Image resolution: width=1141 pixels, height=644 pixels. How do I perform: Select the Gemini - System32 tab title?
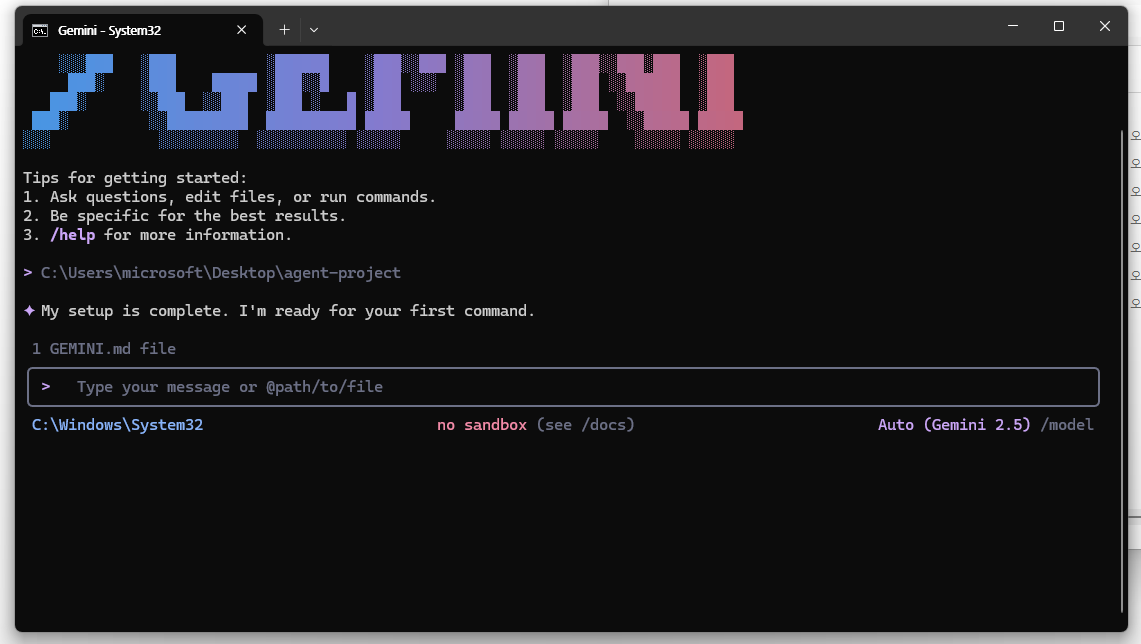(x=109, y=30)
